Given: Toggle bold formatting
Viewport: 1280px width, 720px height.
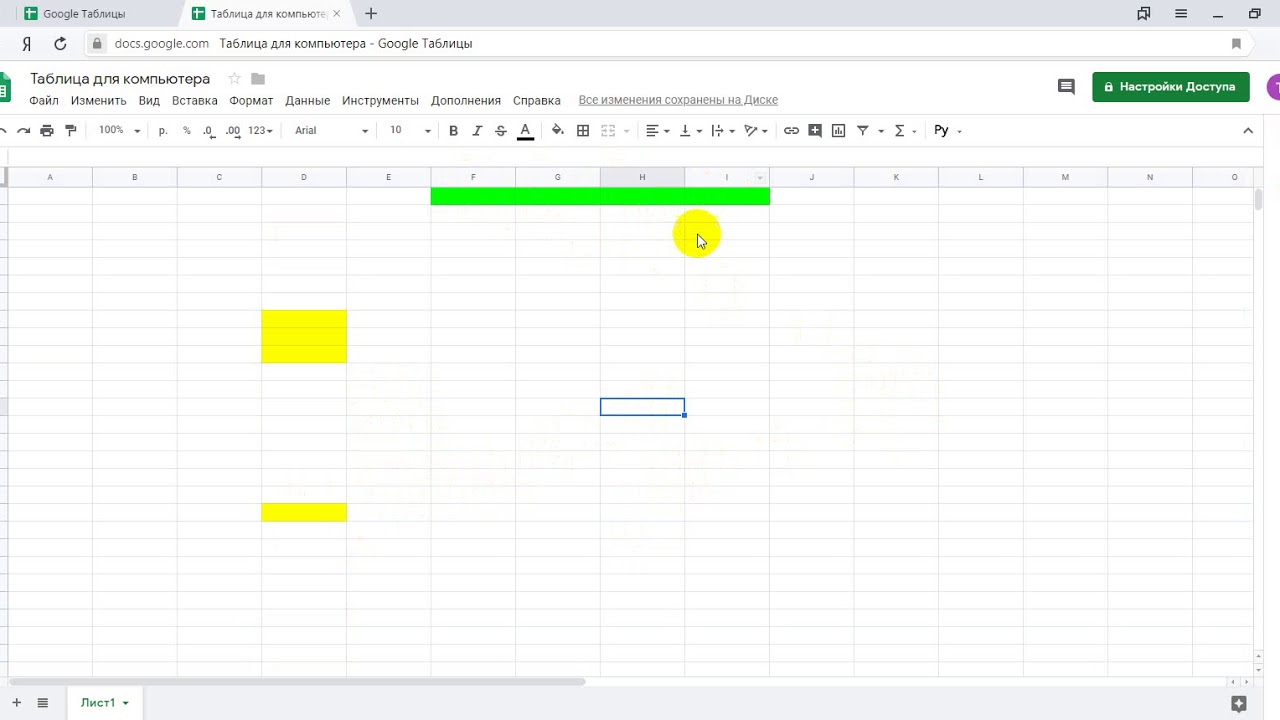Looking at the screenshot, I should coord(453,131).
